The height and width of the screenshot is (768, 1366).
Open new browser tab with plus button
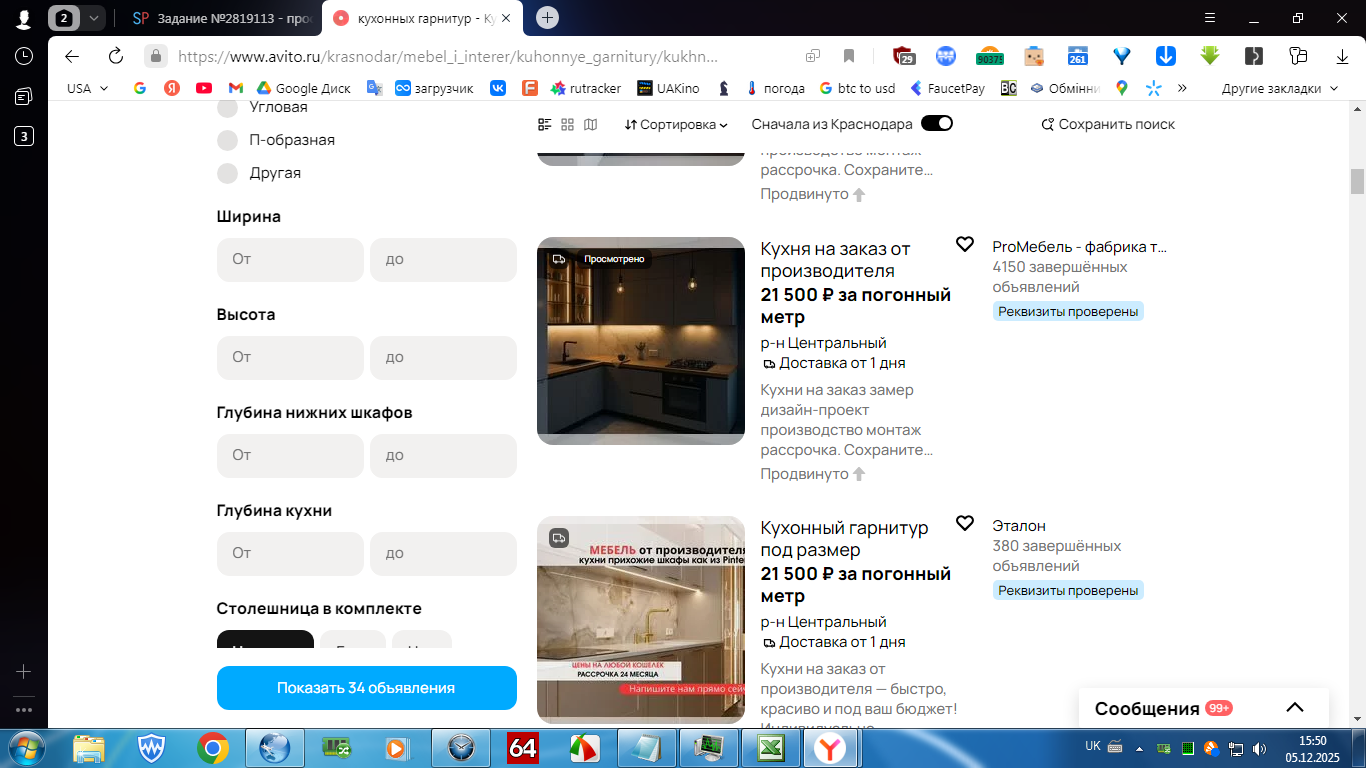[547, 18]
